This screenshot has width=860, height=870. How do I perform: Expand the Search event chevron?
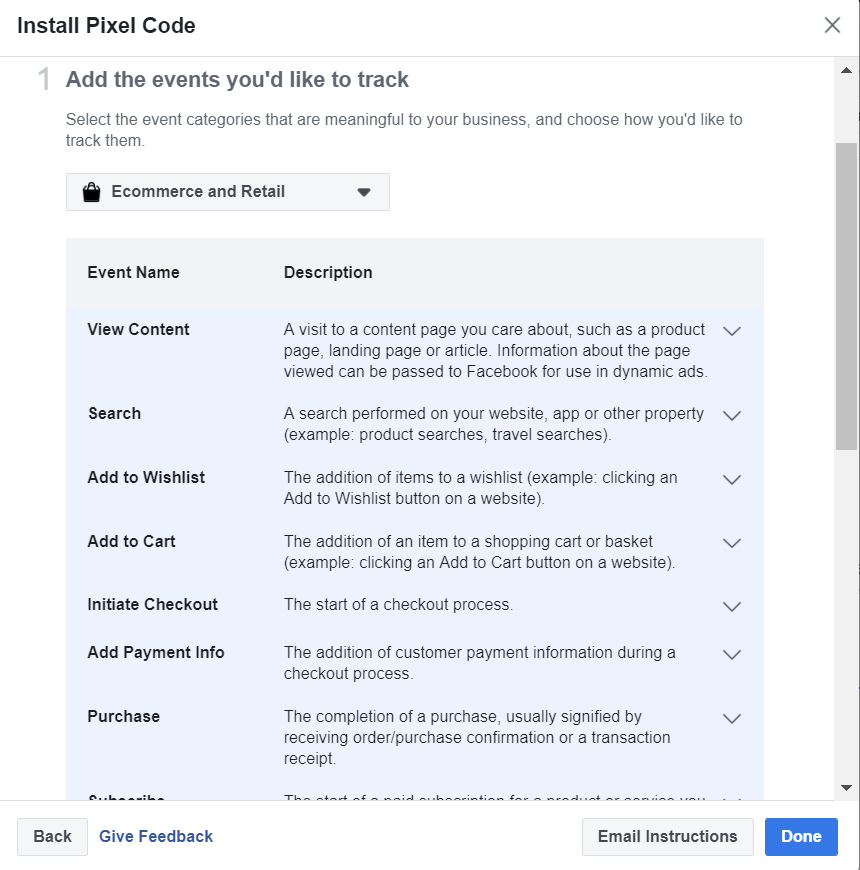[x=732, y=416]
